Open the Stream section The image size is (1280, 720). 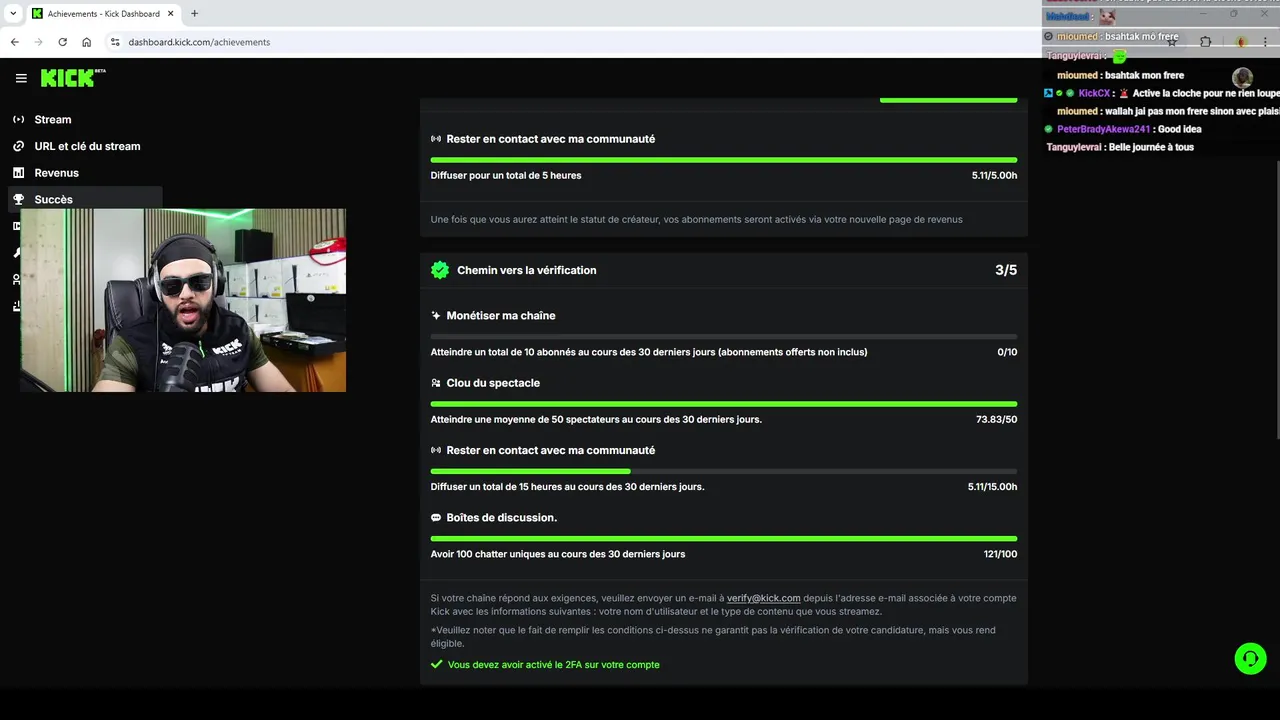(53, 119)
